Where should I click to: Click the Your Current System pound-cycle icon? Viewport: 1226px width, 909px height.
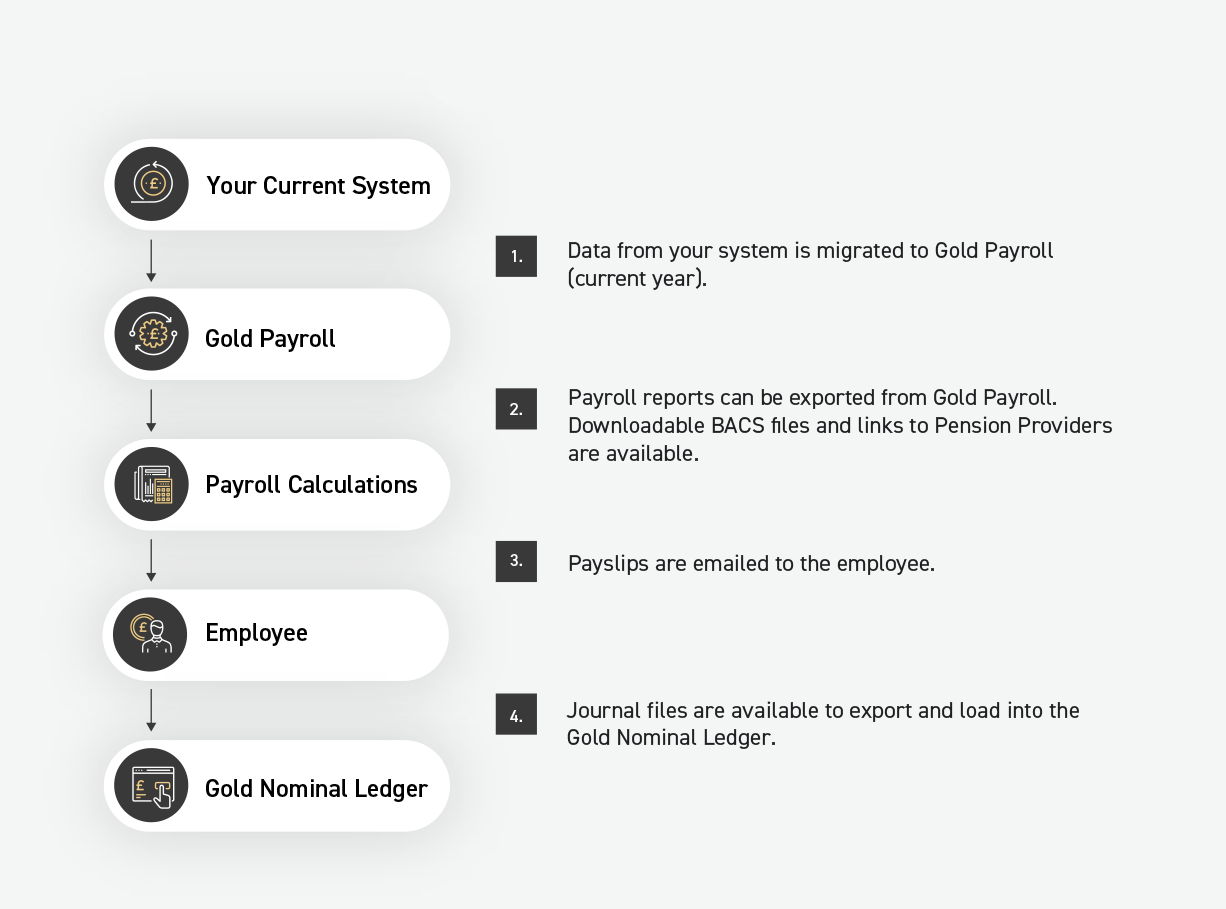pyautogui.click(x=152, y=184)
